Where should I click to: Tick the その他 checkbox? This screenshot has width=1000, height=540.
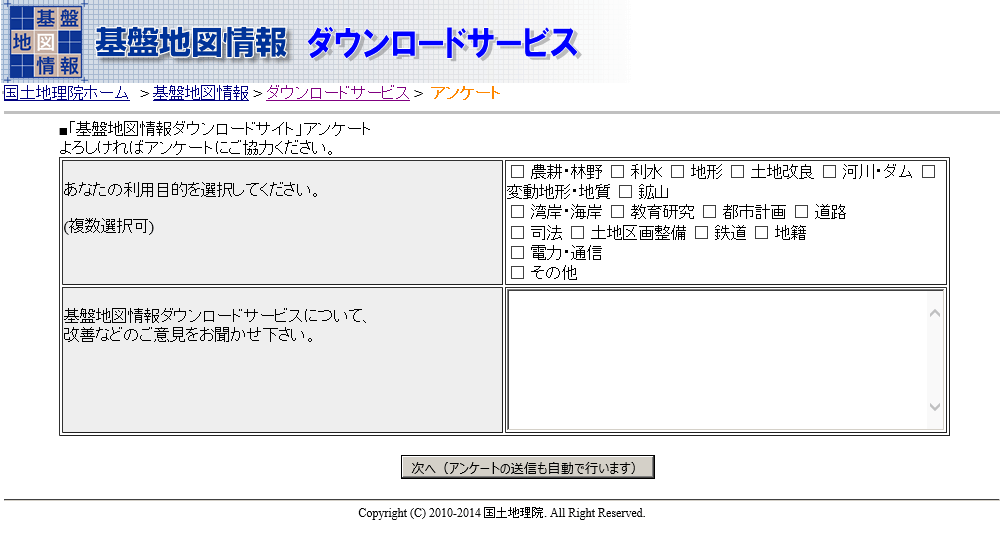pyautogui.click(x=517, y=272)
